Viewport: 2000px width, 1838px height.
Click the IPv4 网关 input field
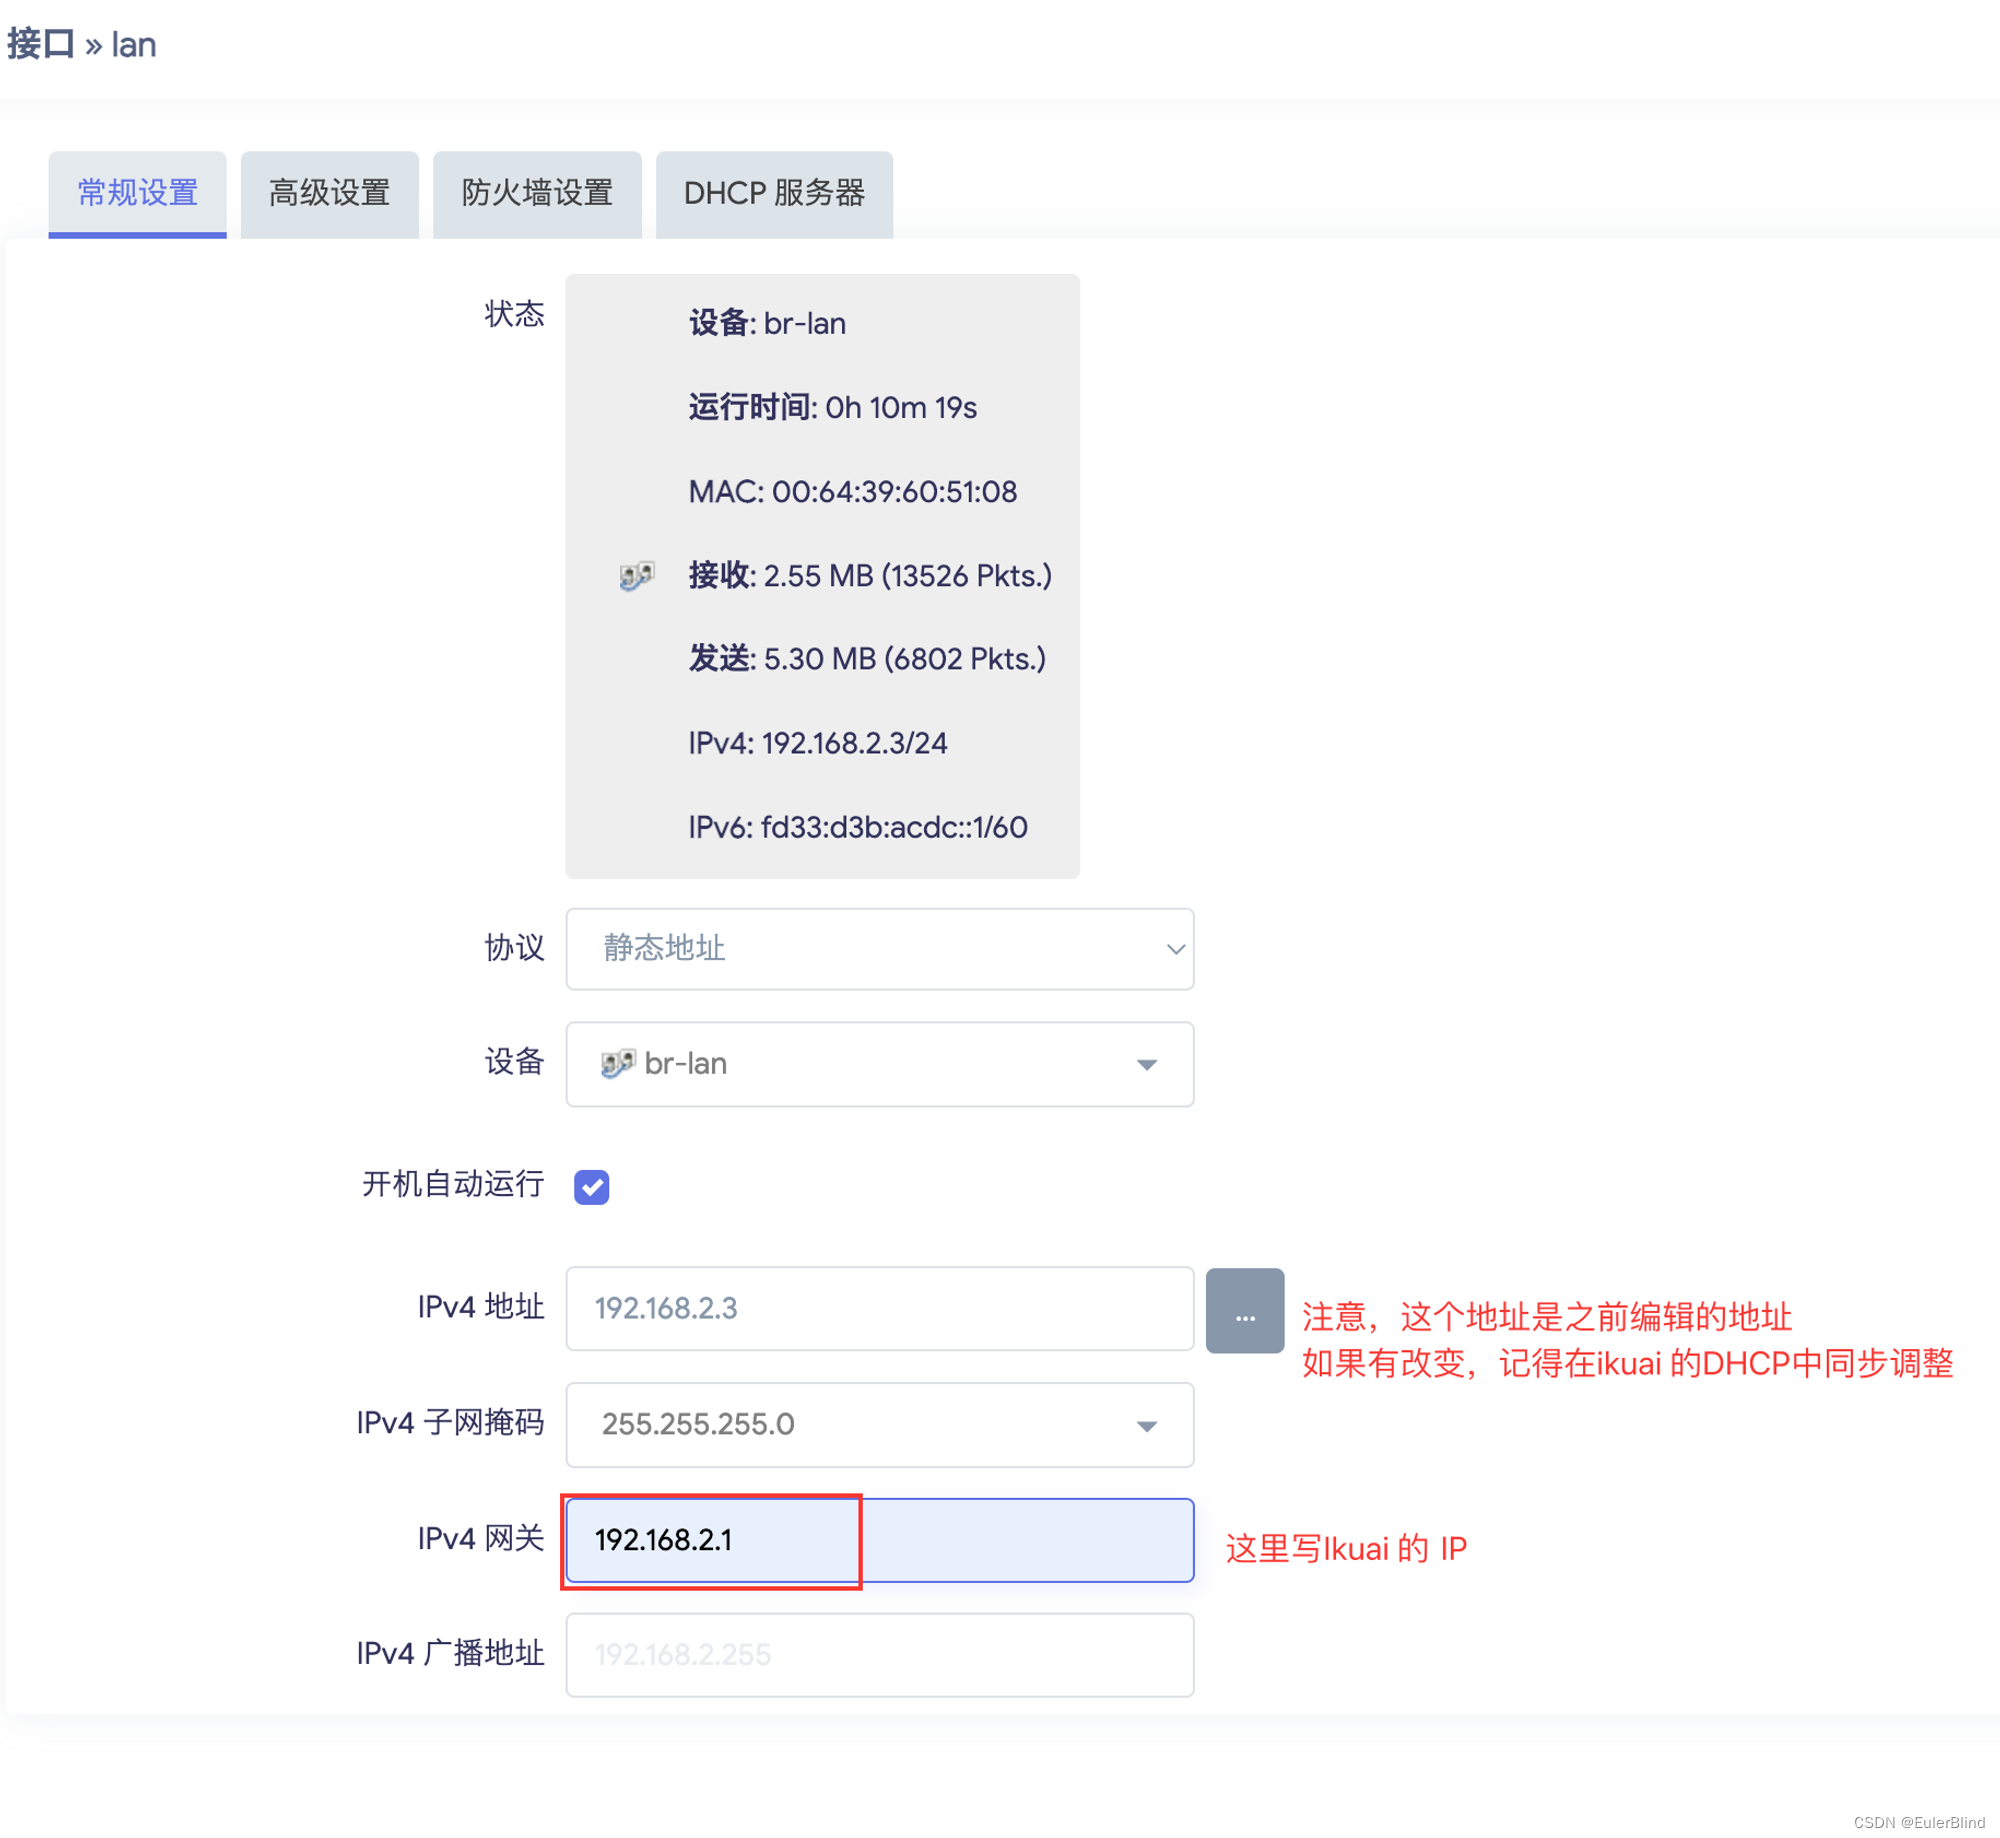tap(879, 1540)
